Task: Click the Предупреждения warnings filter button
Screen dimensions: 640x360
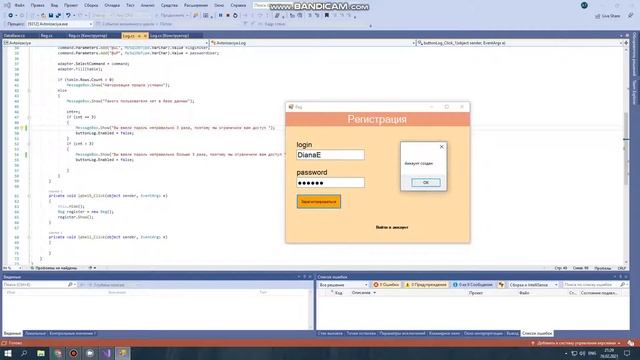Action: pos(426,284)
